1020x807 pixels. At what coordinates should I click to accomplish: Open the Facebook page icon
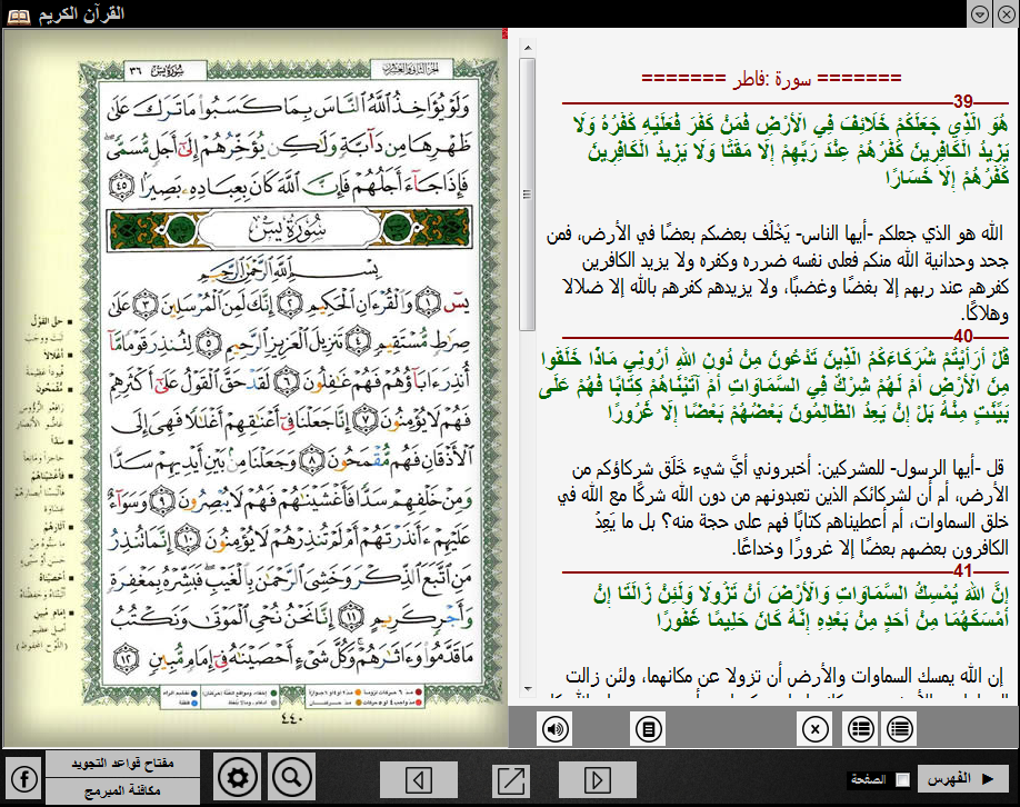tap(23, 778)
